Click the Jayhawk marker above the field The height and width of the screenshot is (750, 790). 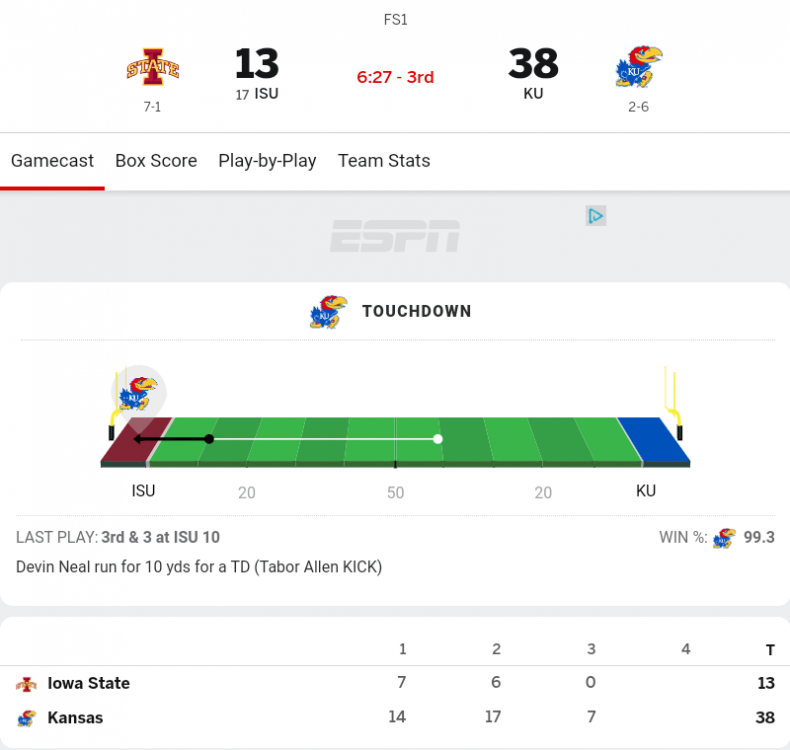point(138,391)
